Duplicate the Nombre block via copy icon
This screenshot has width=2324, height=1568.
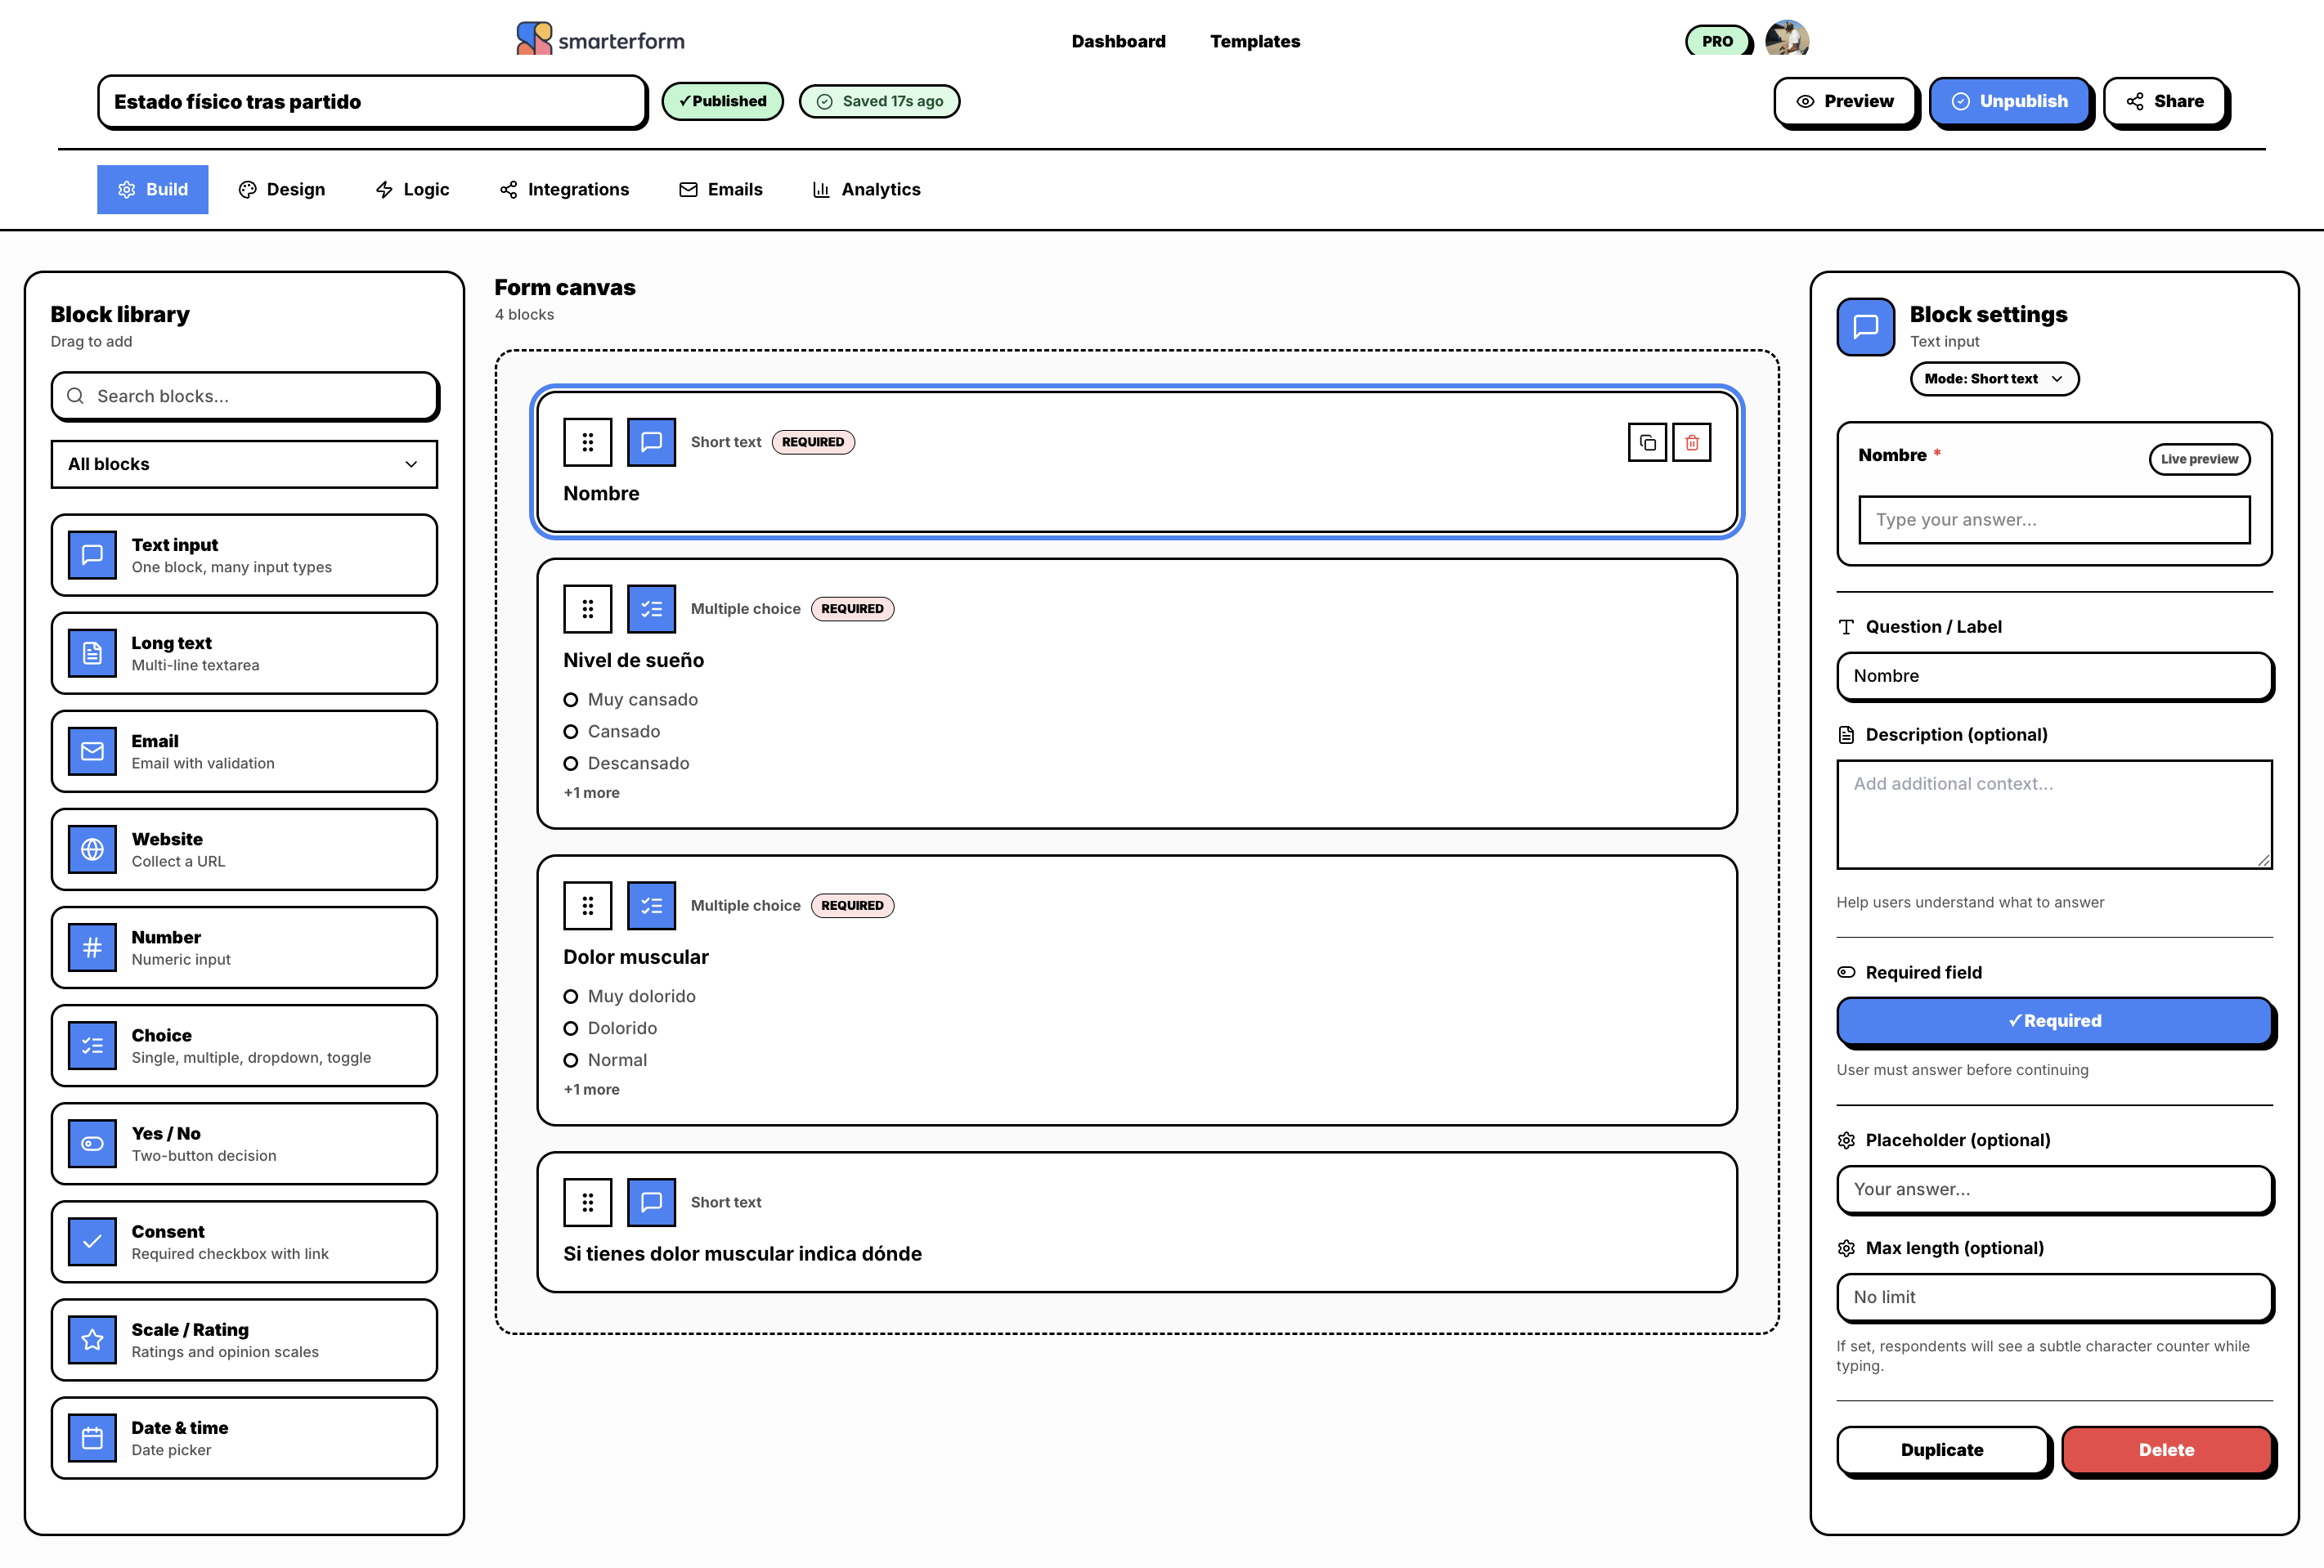pos(1647,441)
